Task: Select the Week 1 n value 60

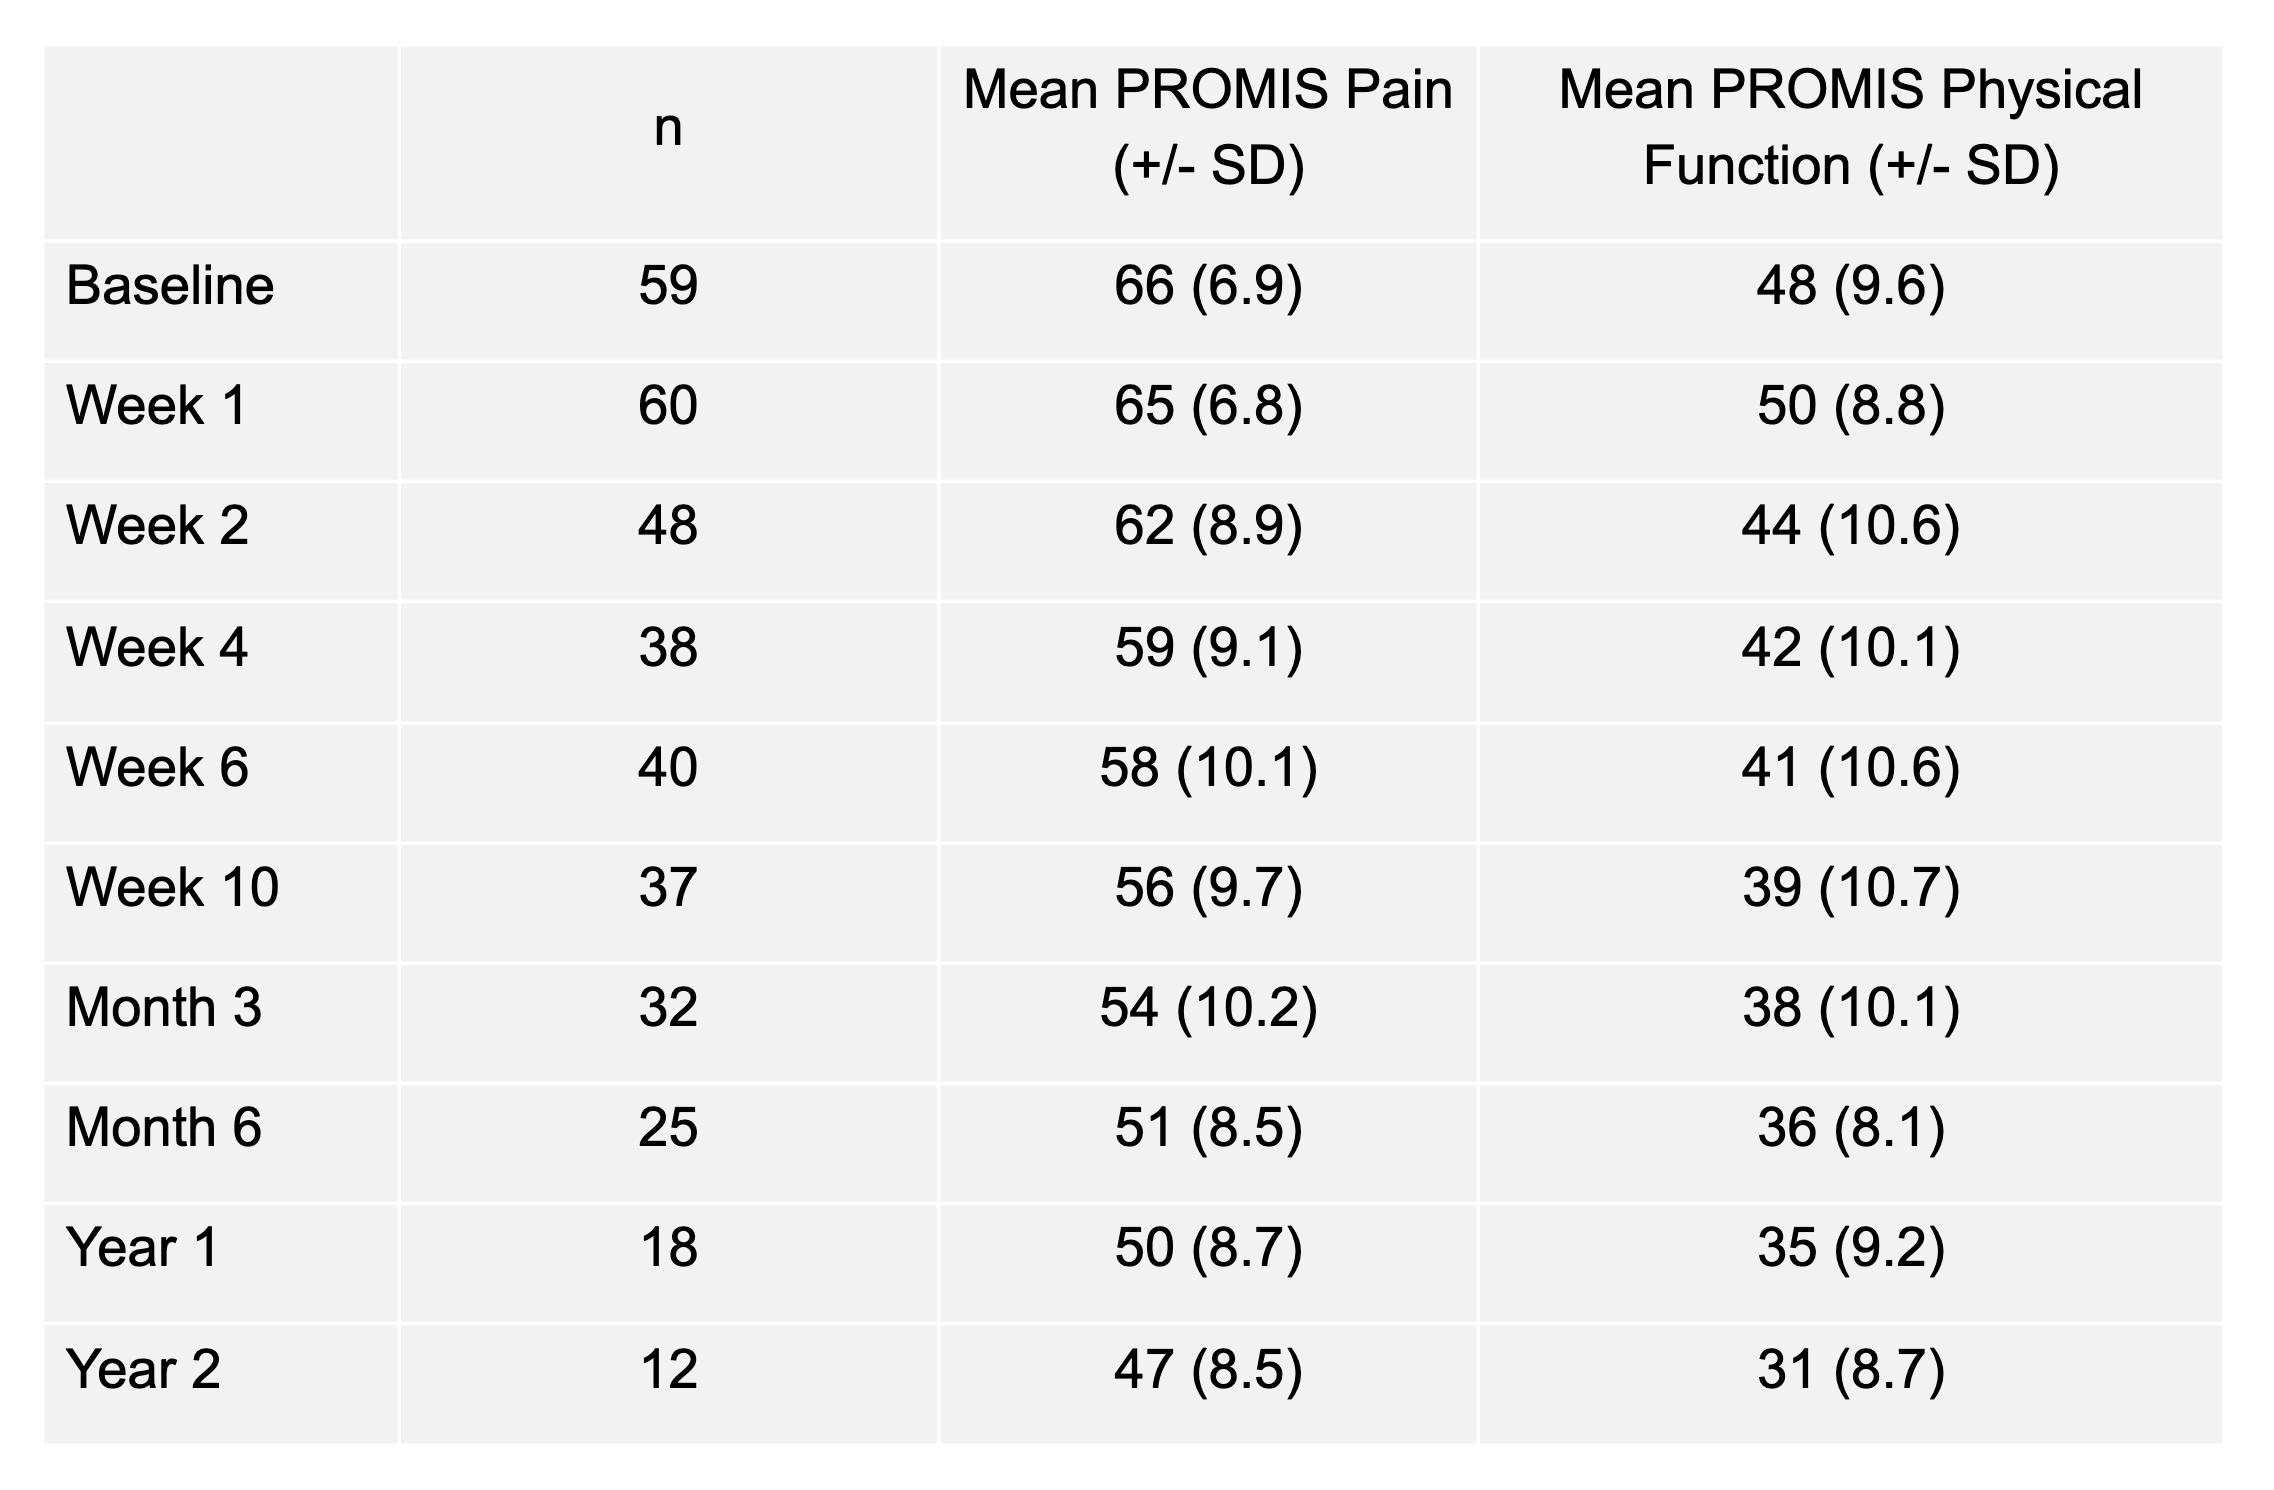Action: coord(668,406)
